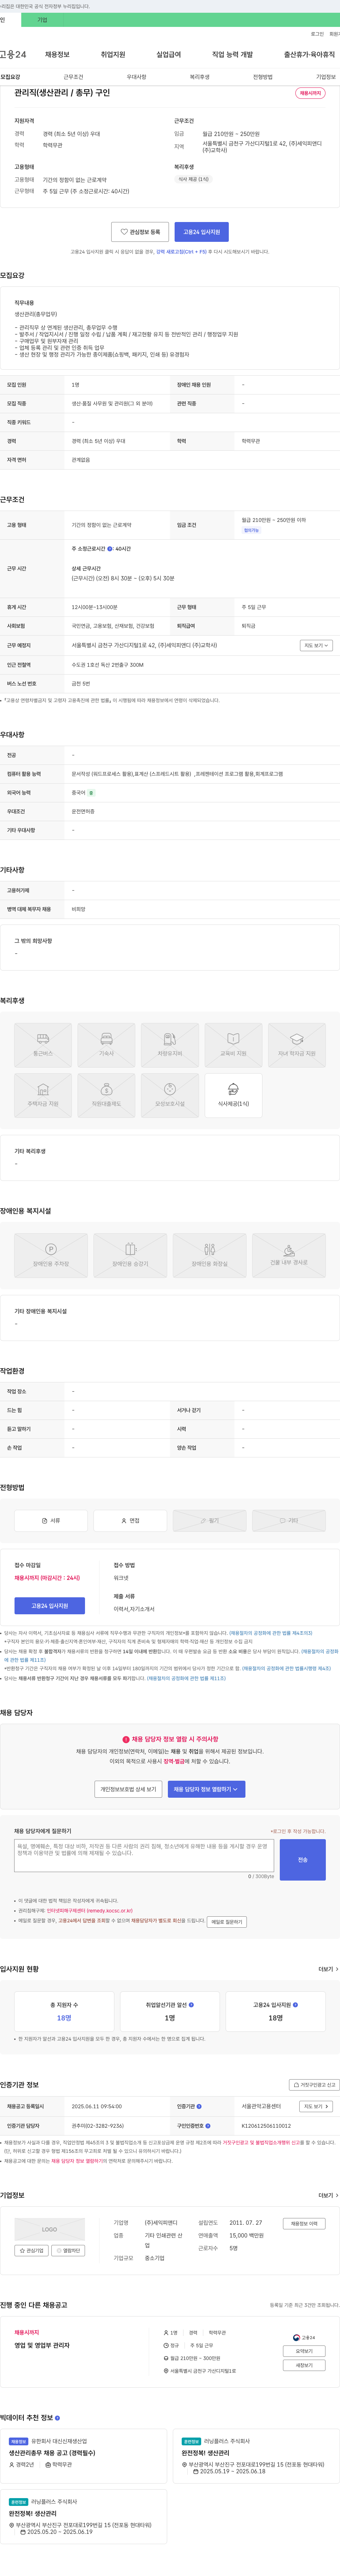Click the 채용정보 이력 button
The height and width of the screenshot is (2576, 340).
[304, 2224]
